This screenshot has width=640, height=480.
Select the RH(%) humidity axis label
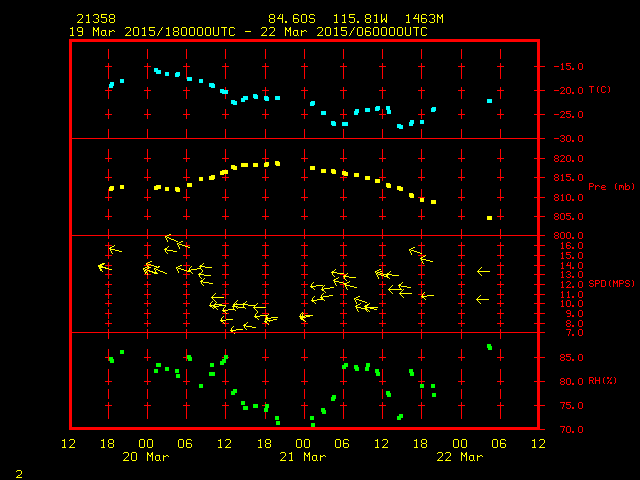click(602, 380)
